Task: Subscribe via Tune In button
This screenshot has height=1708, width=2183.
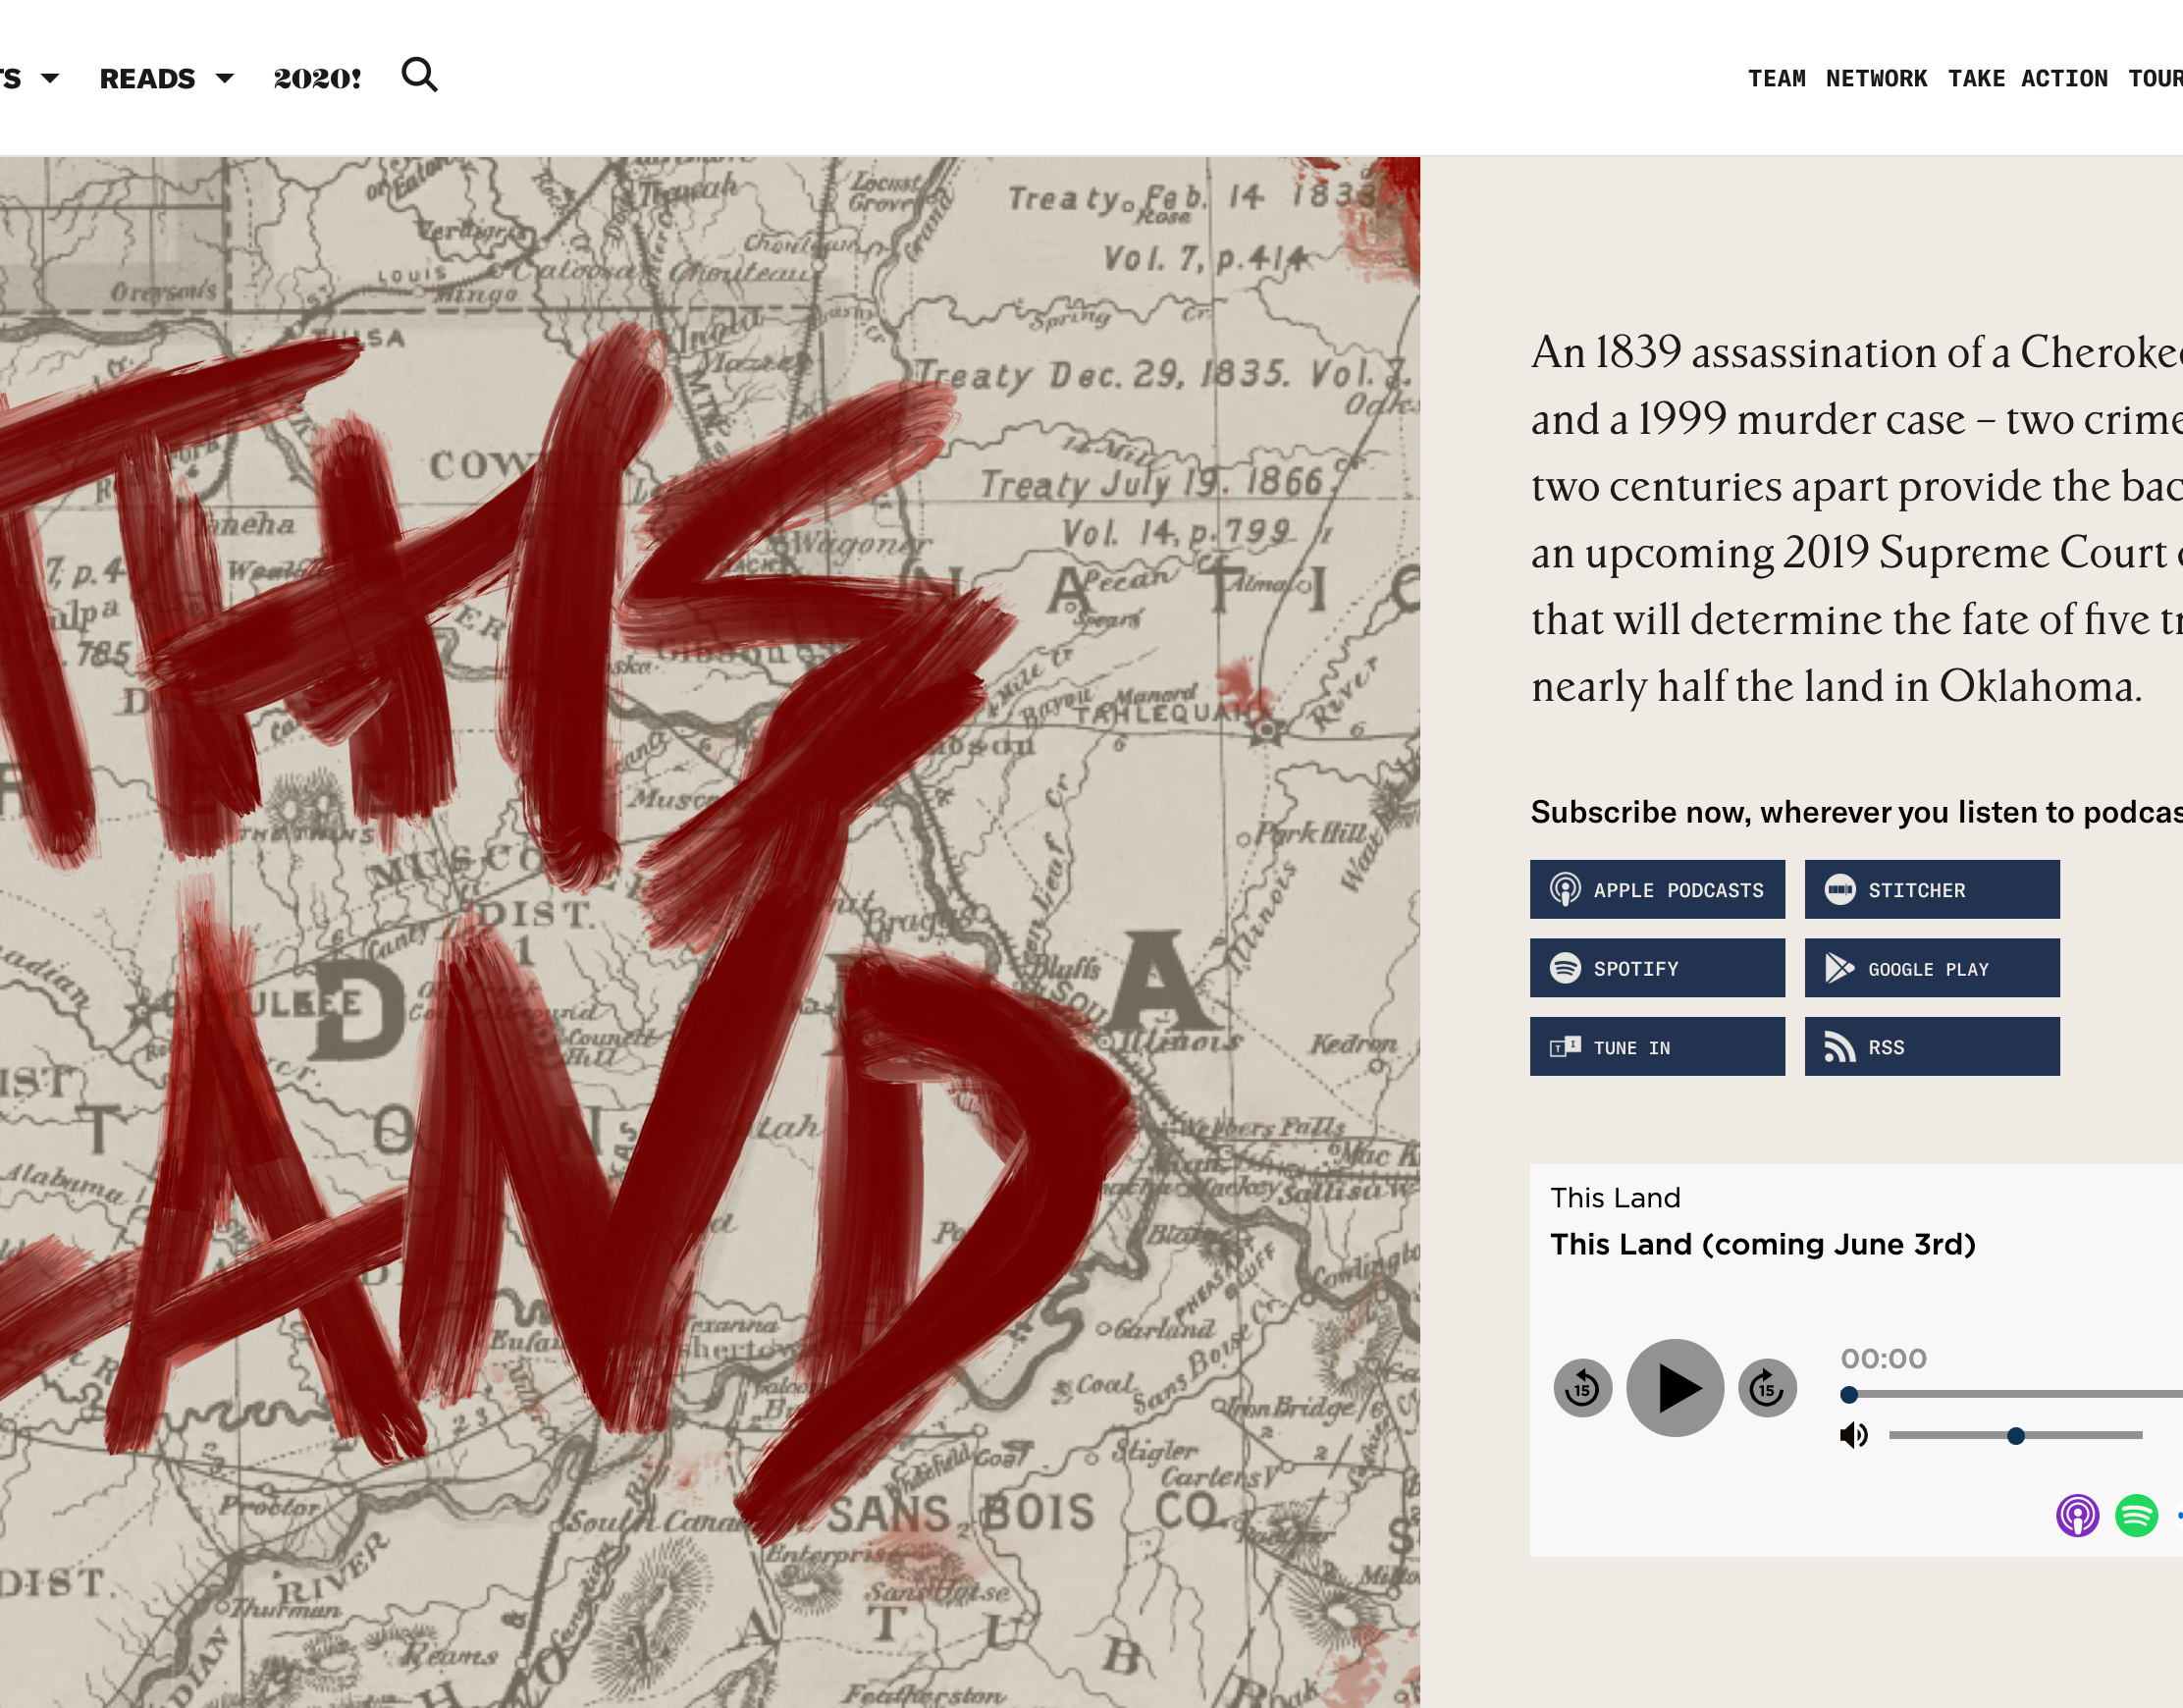Action: (1657, 1046)
